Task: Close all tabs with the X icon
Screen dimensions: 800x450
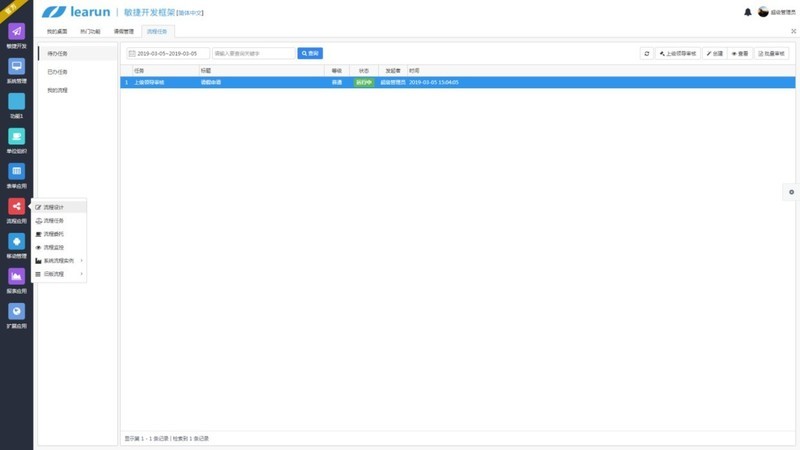Action: coord(793,31)
